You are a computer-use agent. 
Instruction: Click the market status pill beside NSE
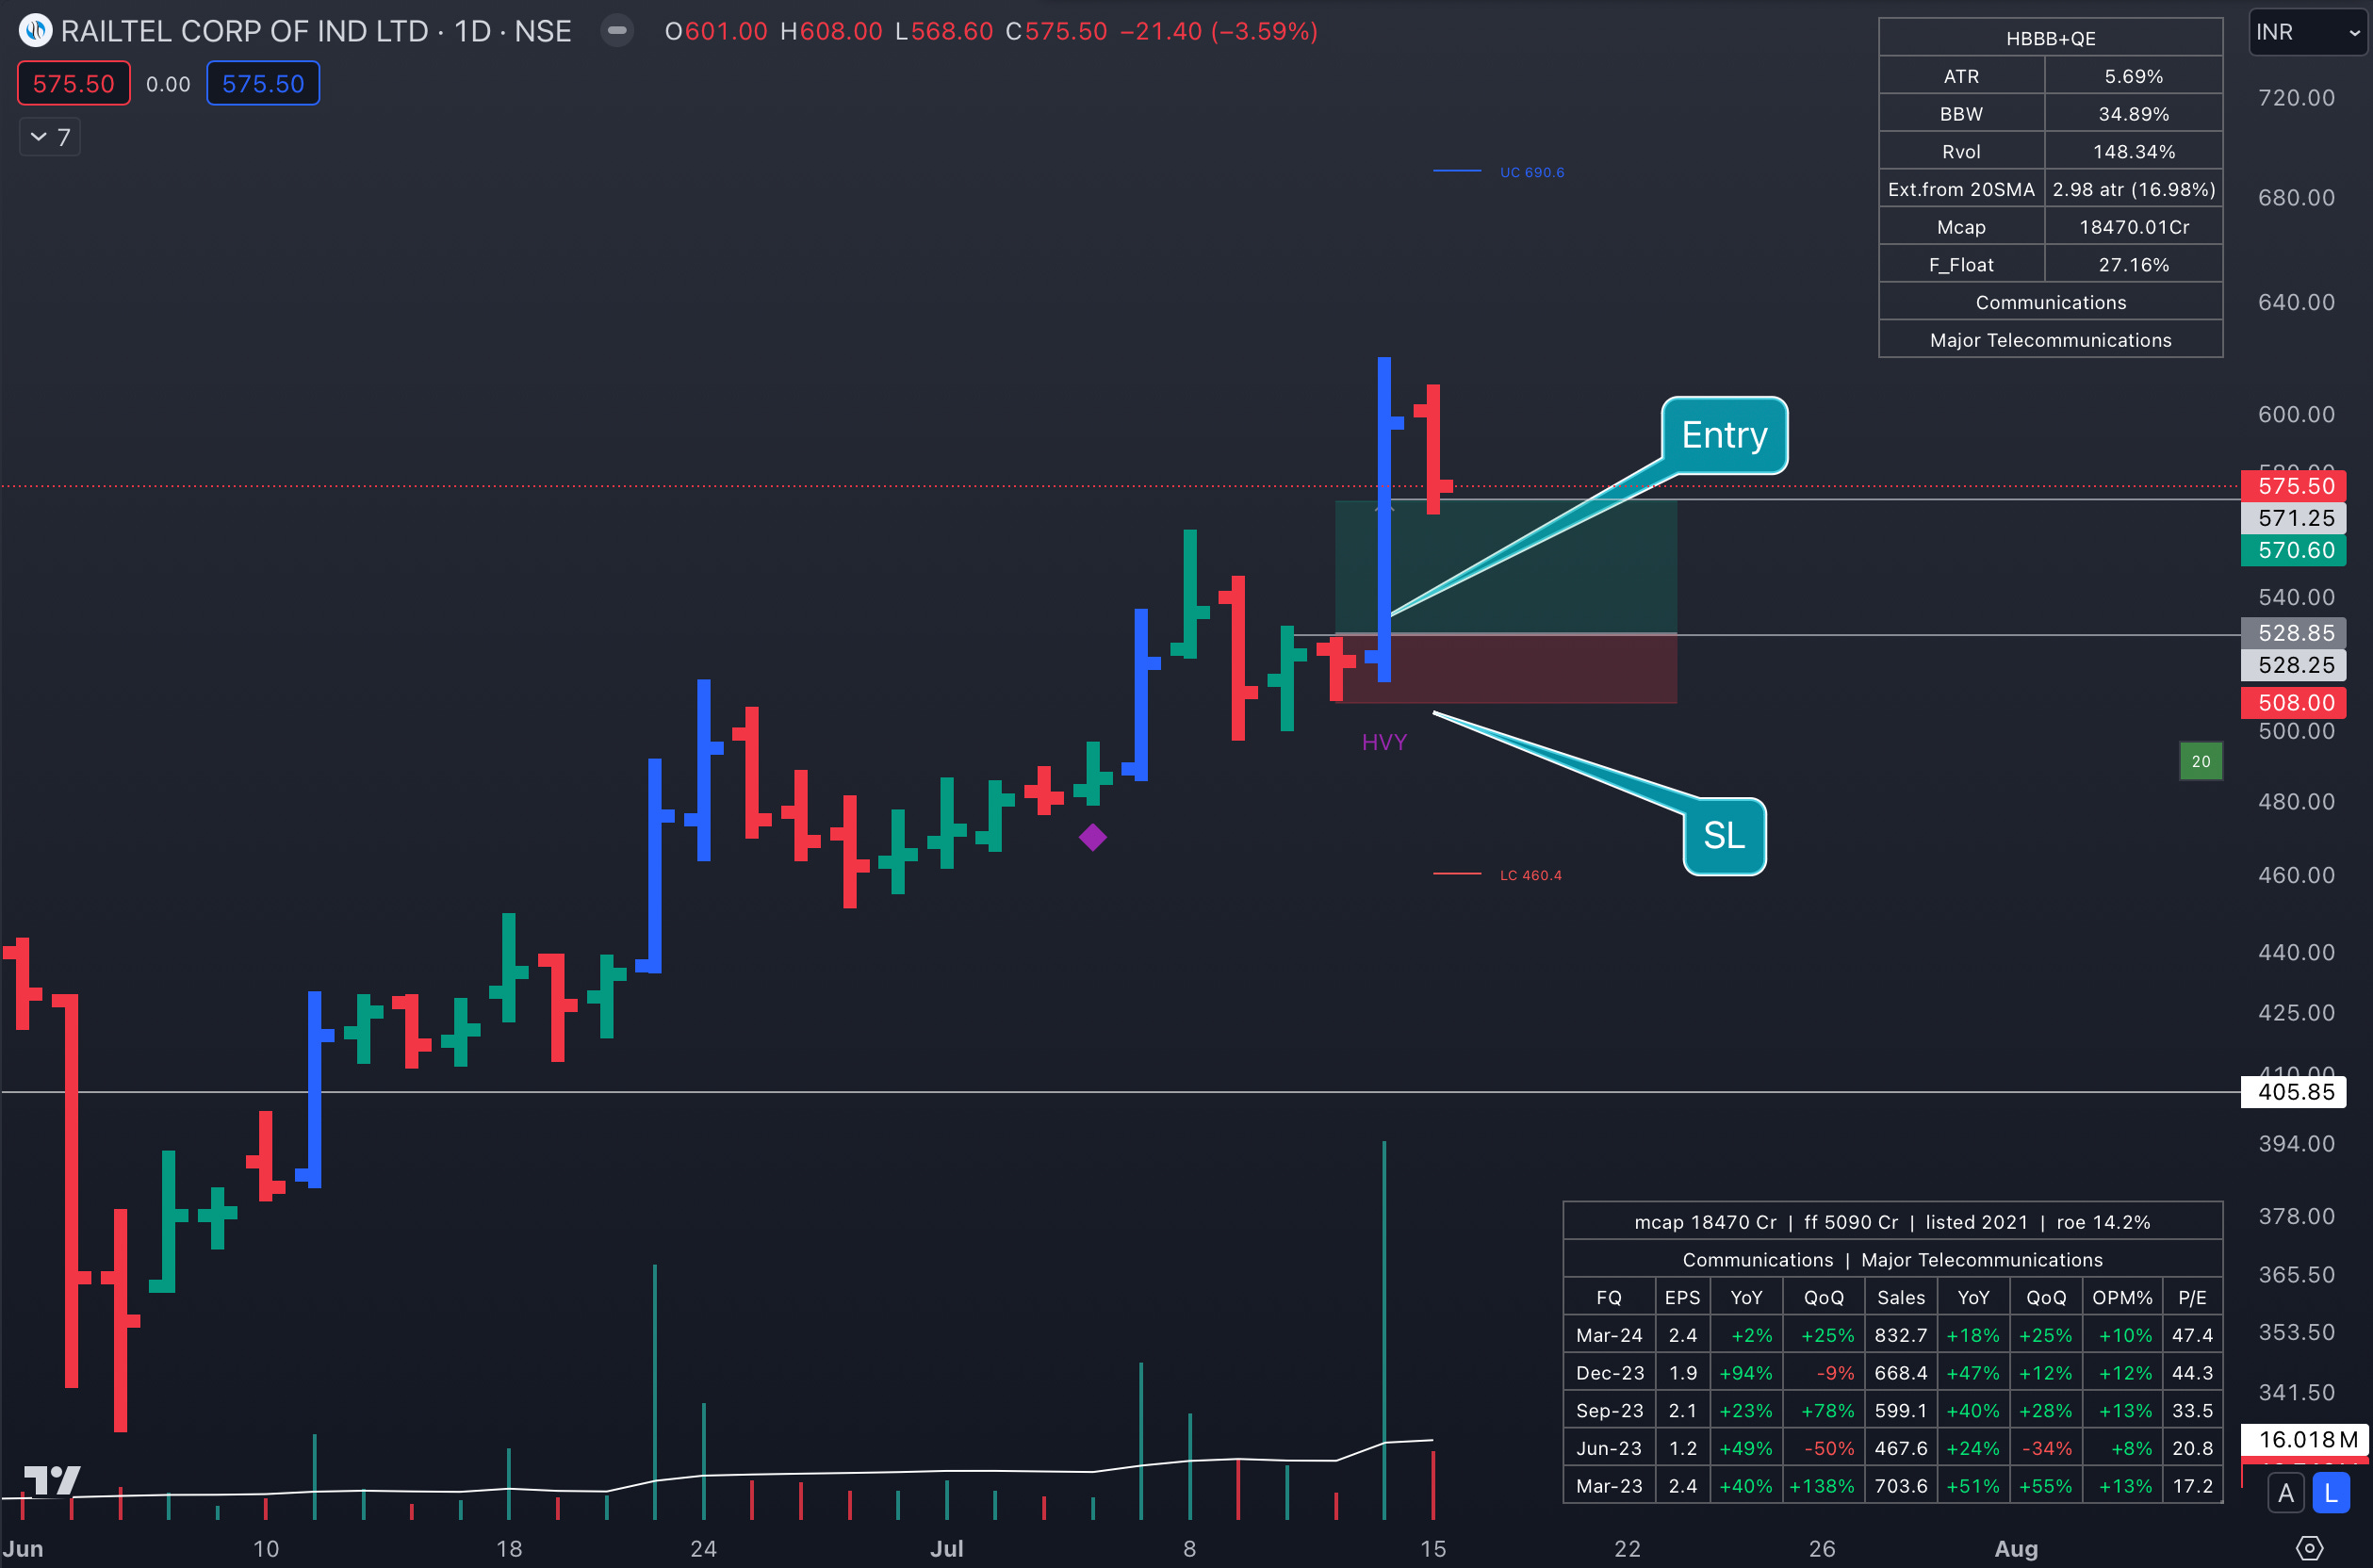[x=617, y=31]
